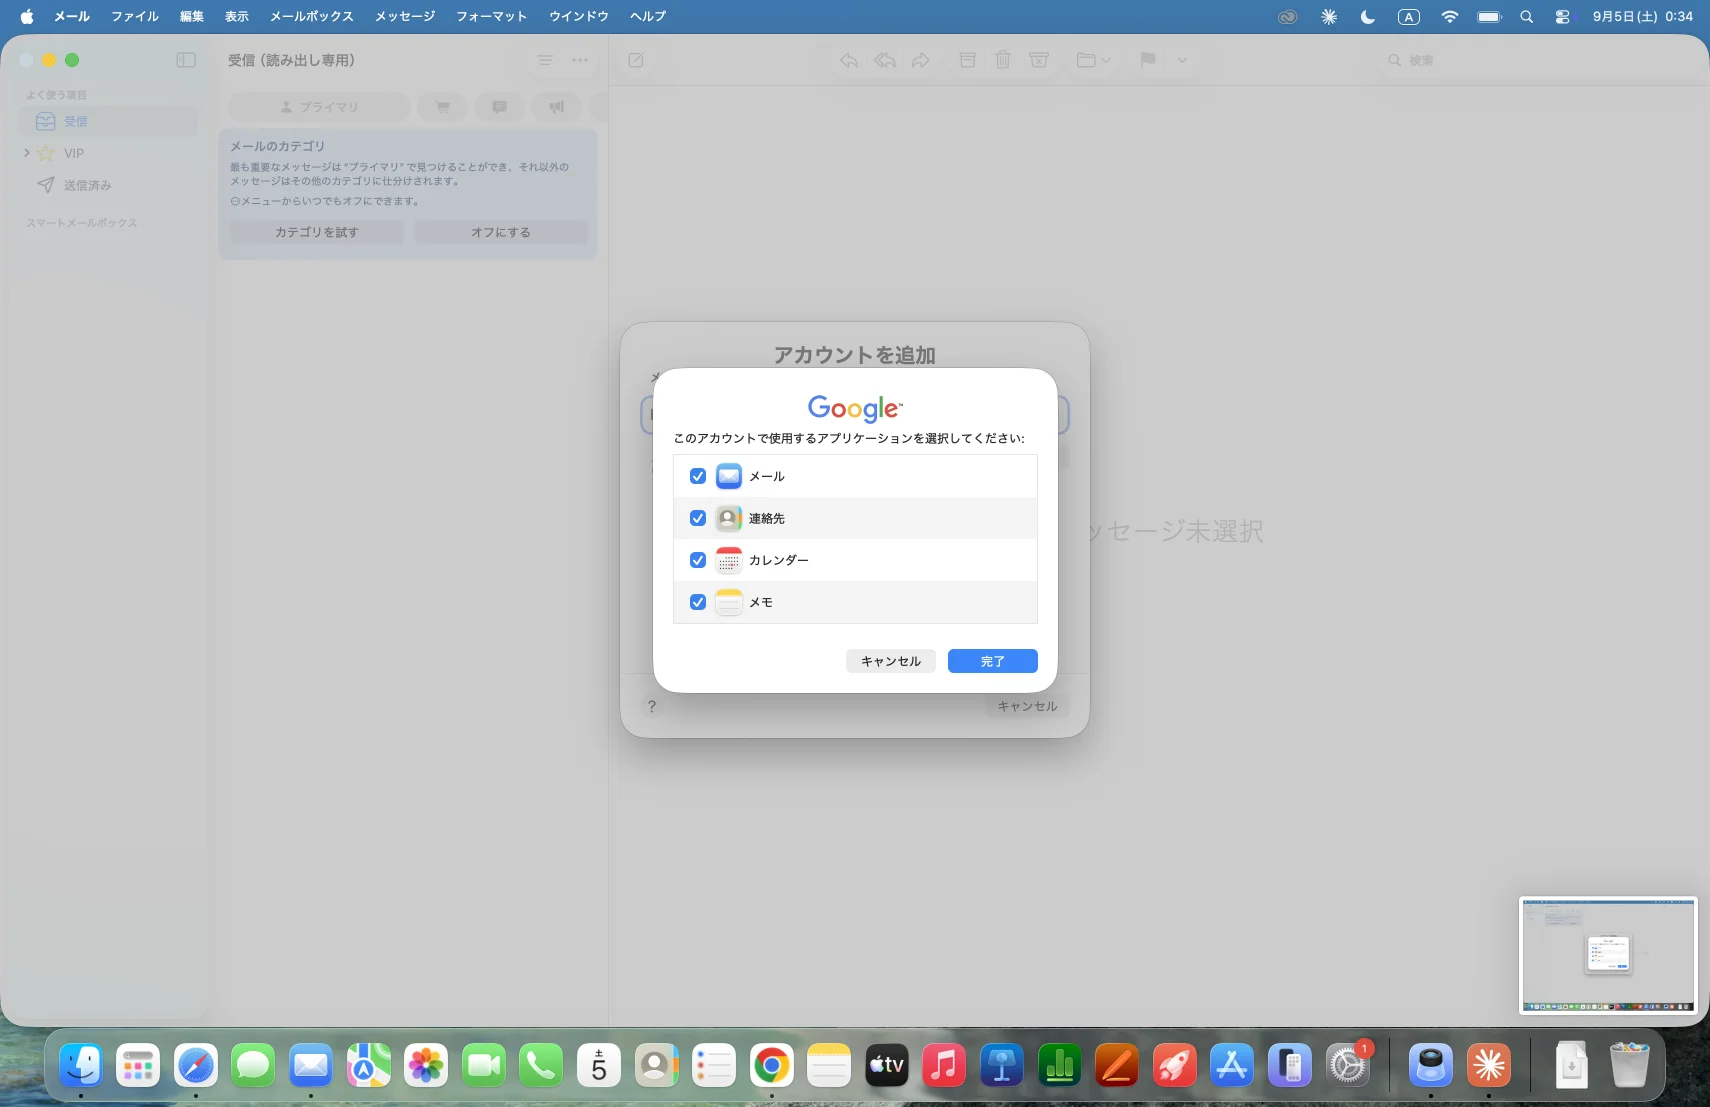The width and height of the screenshot is (1710, 1107).
Task: Open Music from the Dock
Action: point(944,1065)
